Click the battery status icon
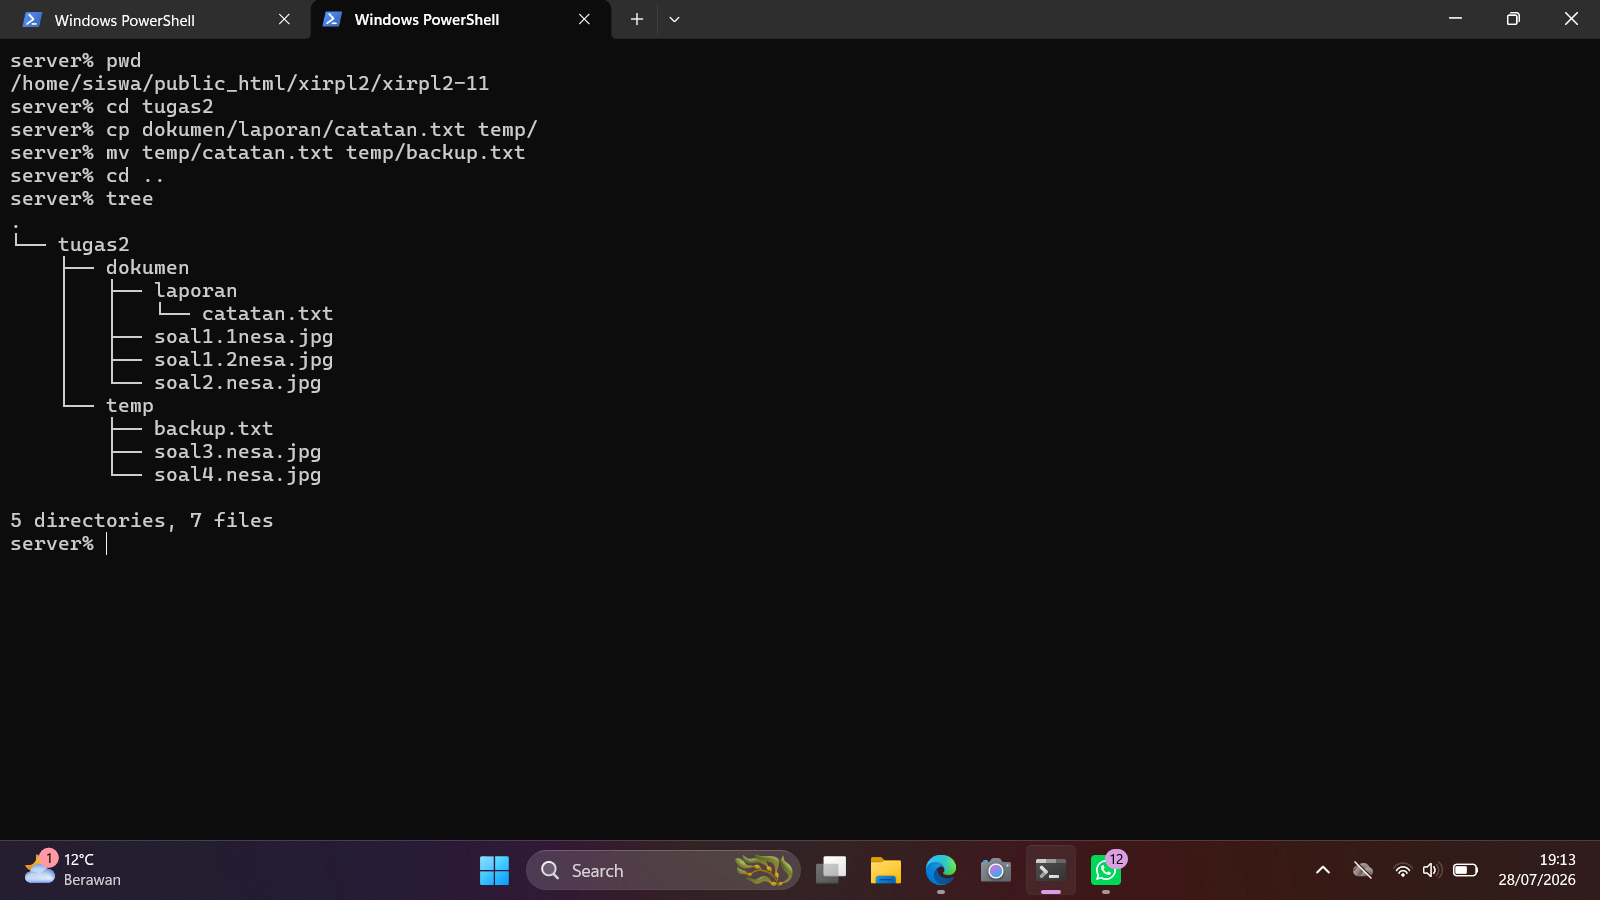This screenshot has height=900, width=1600. tap(1465, 870)
